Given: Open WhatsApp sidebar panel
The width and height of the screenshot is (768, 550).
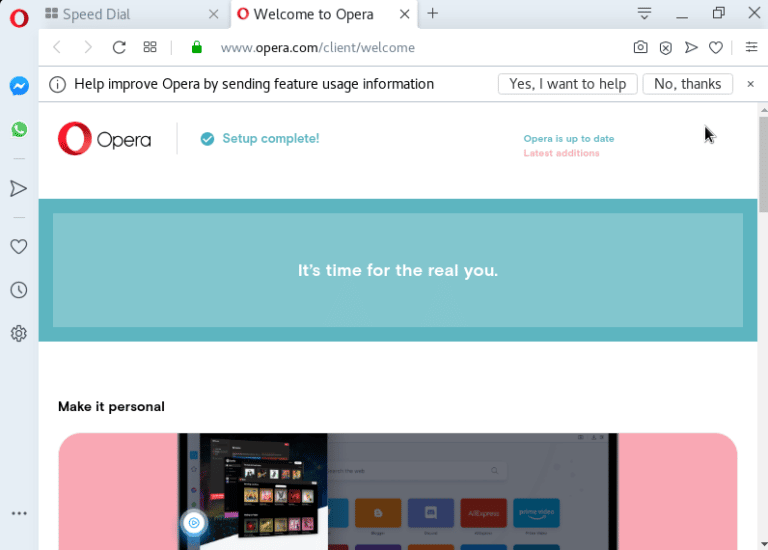Looking at the screenshot, I should [x=19, y=129].
